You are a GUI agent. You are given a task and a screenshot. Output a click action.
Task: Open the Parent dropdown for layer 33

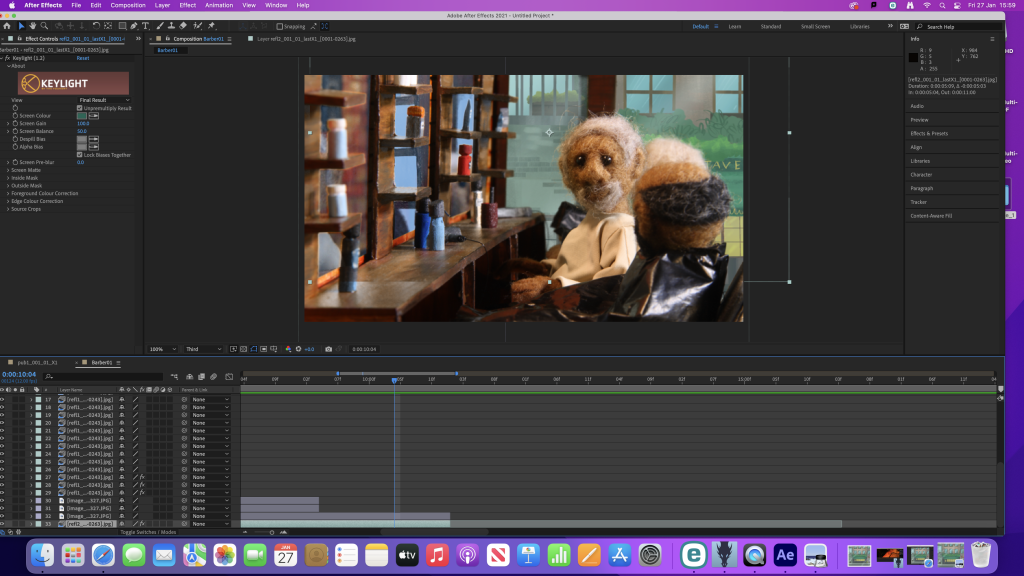tap(210, 524)
